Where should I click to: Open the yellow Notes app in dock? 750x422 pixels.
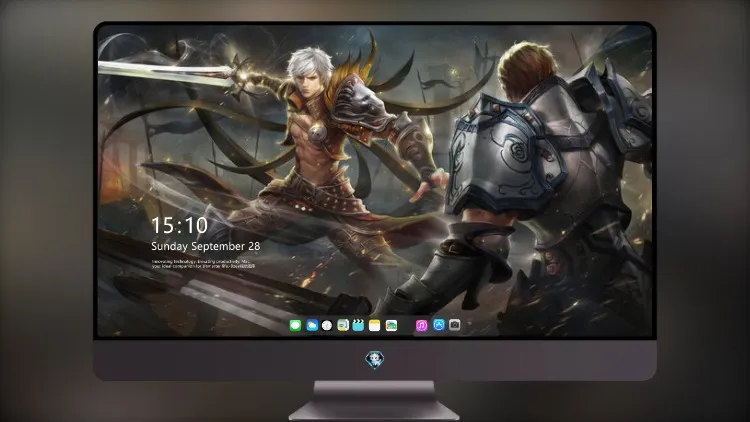click(x=375, y=326)
